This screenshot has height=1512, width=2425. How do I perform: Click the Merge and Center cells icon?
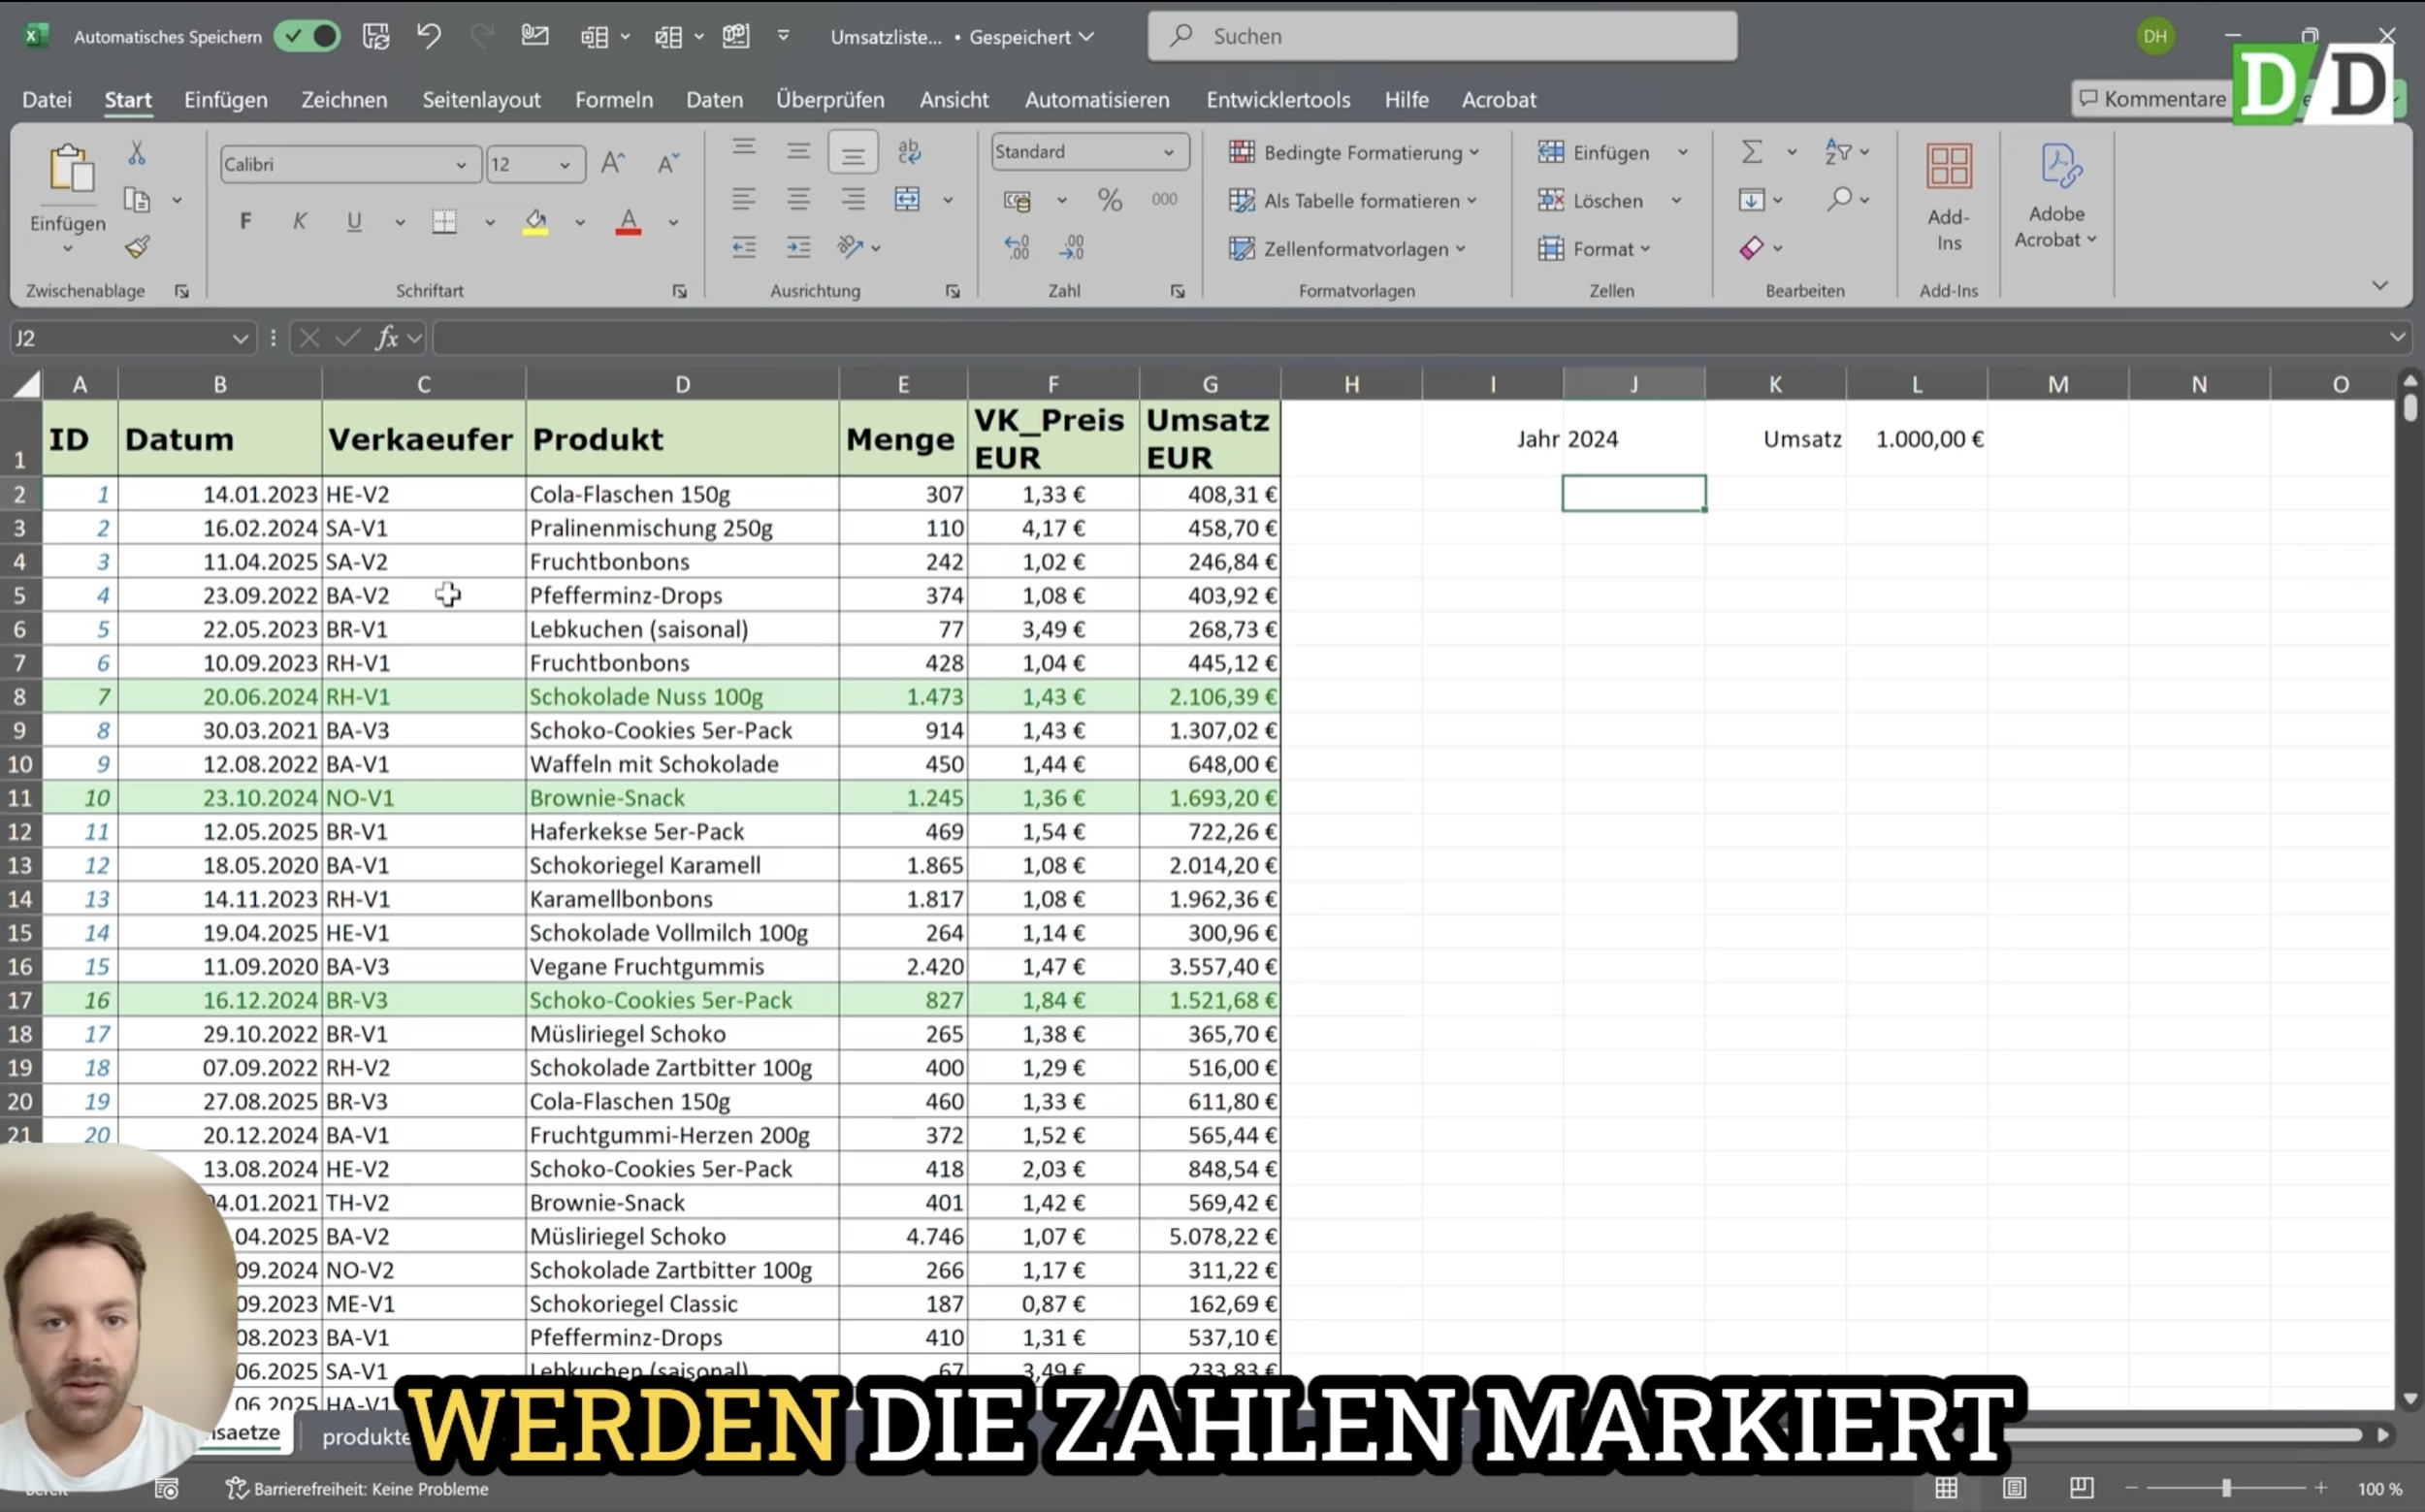click(x=907, y=199)
